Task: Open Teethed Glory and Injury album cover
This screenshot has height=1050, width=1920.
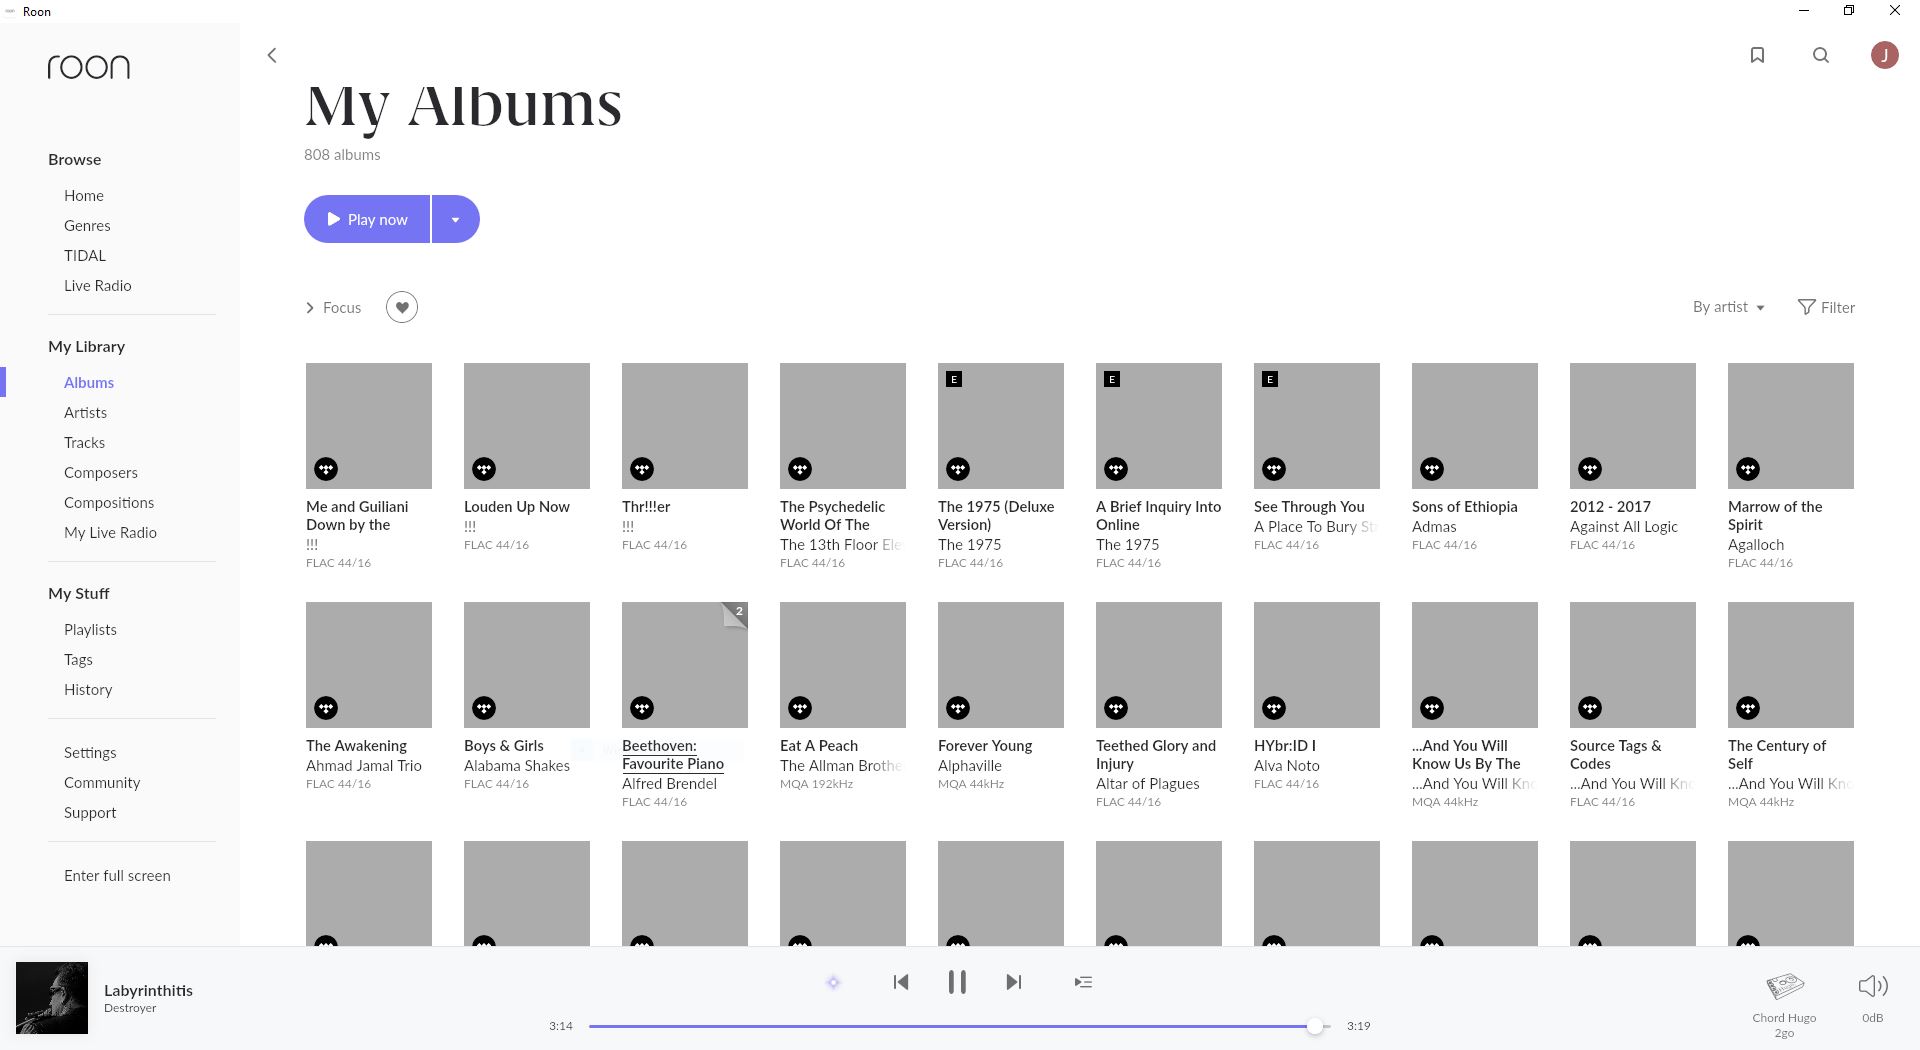Action: 1159,665
